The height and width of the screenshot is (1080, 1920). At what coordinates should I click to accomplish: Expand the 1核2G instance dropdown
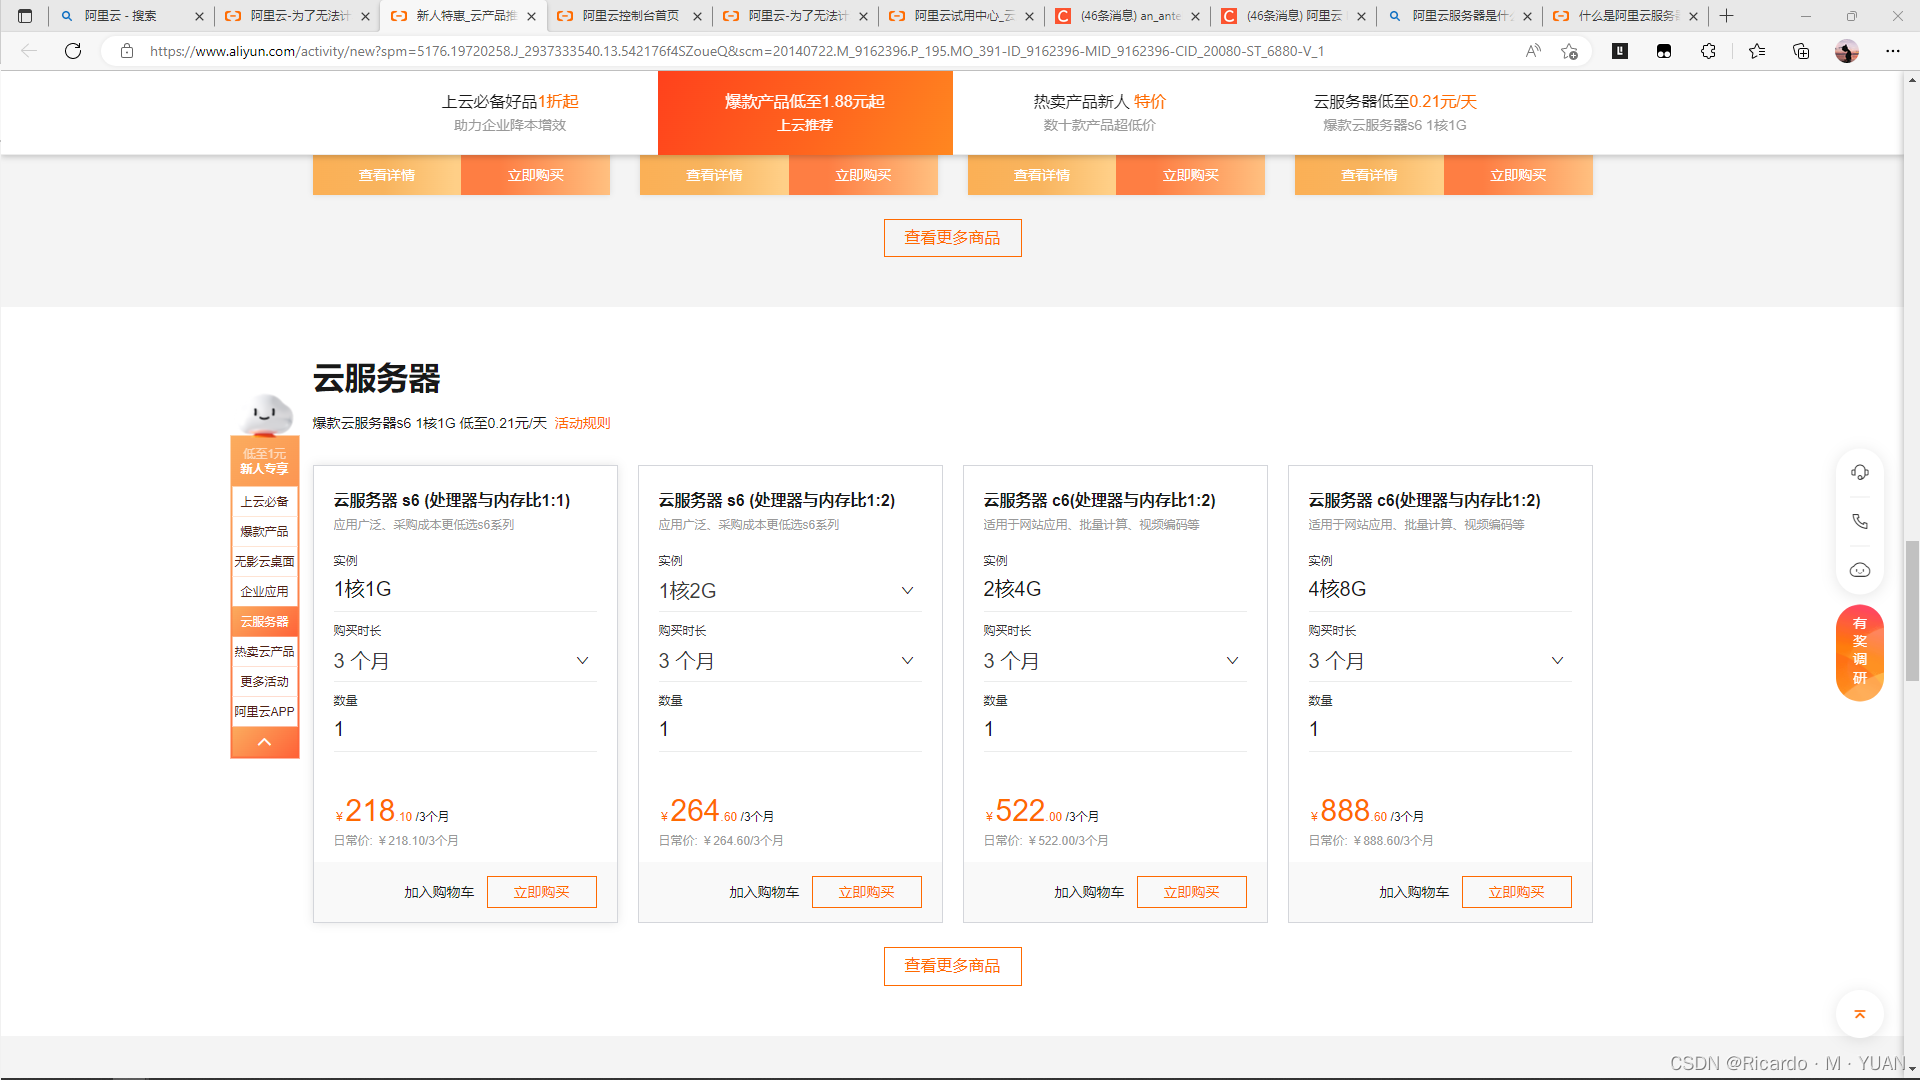[907, 591]
